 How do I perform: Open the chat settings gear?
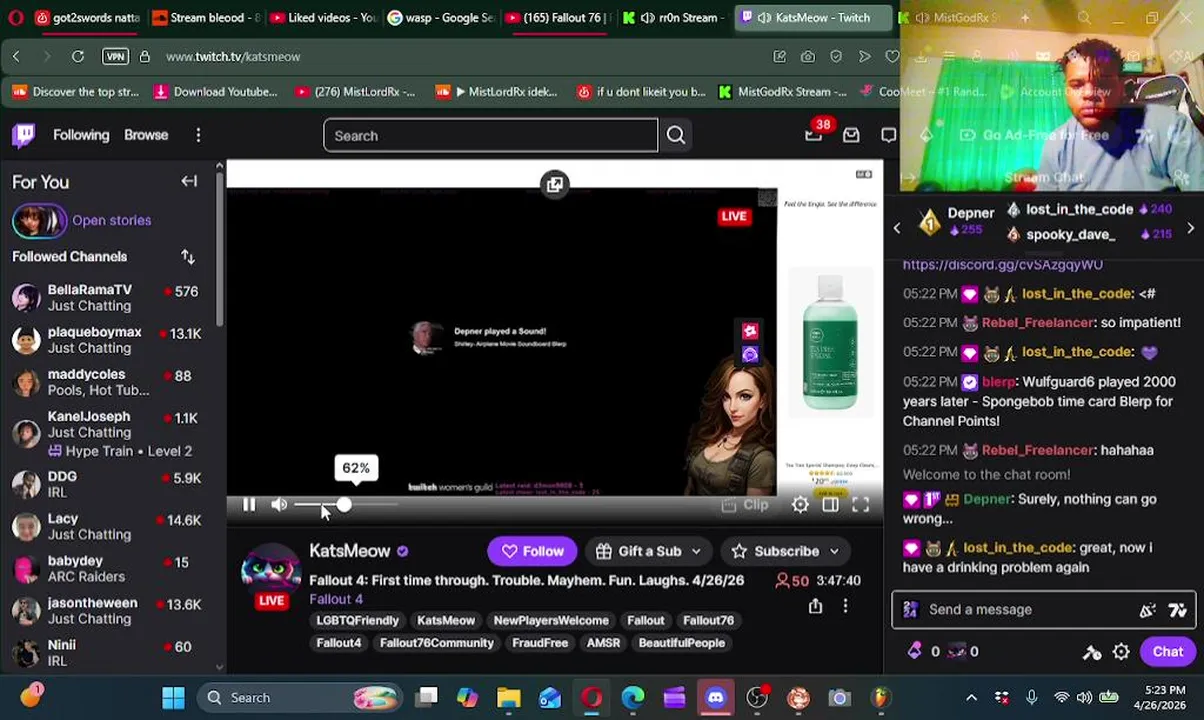coord(1121,652)
